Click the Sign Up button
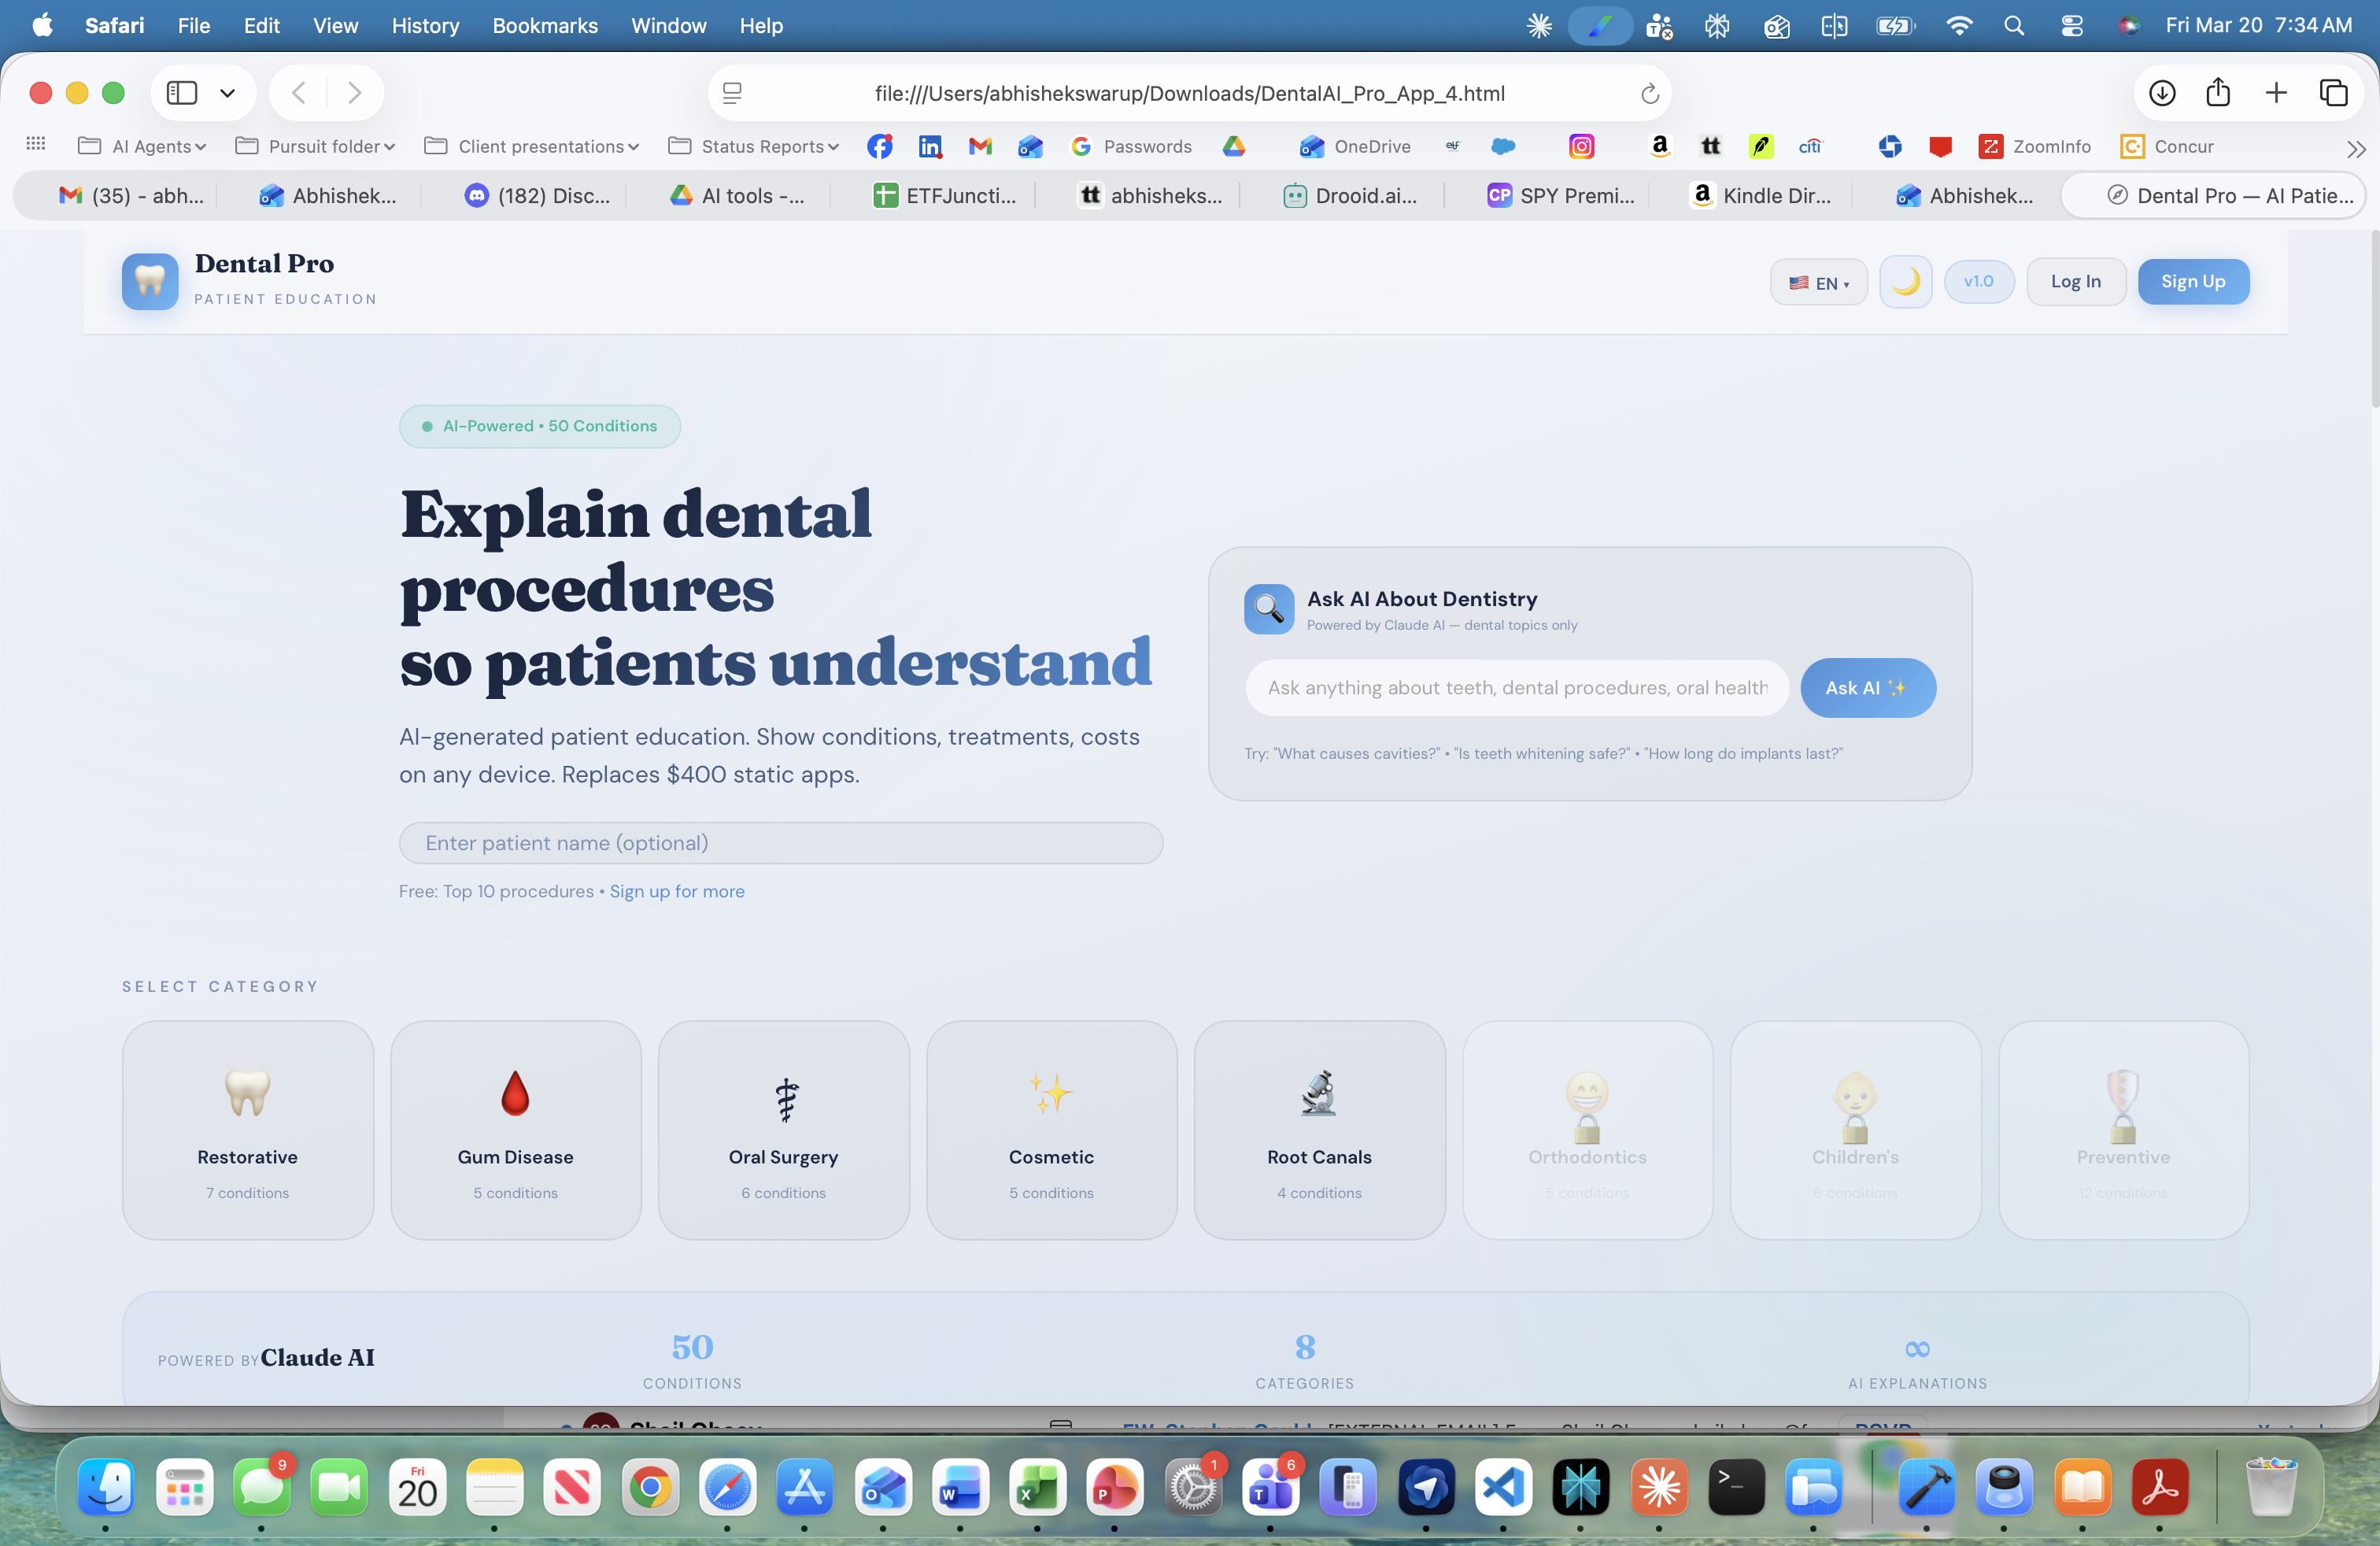Image resolution: width=2380 pixels, height=1546 pixels. pyautogui.click(x=2193, y=281)
